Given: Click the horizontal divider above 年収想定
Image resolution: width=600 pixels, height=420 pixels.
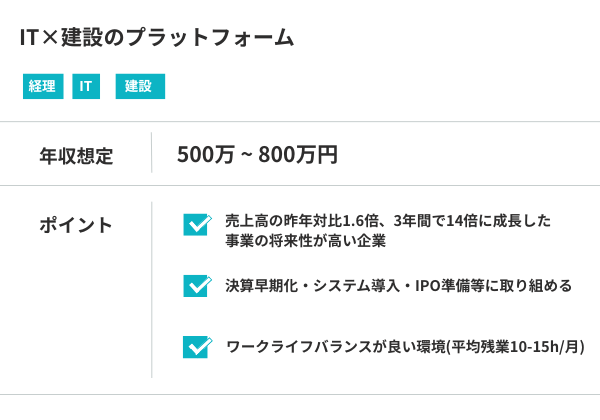Looking at the screenshot, I should [x=300, y=122].
